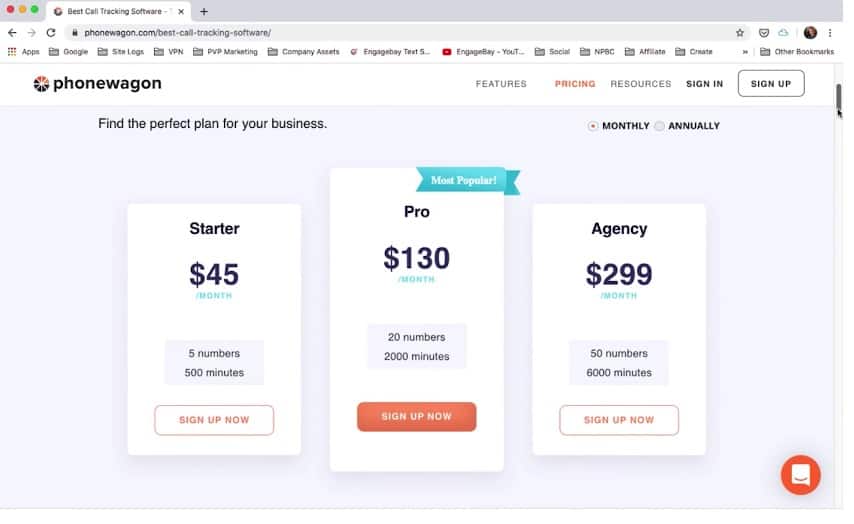
Task: Open the Features menu item
Action: 501,84
